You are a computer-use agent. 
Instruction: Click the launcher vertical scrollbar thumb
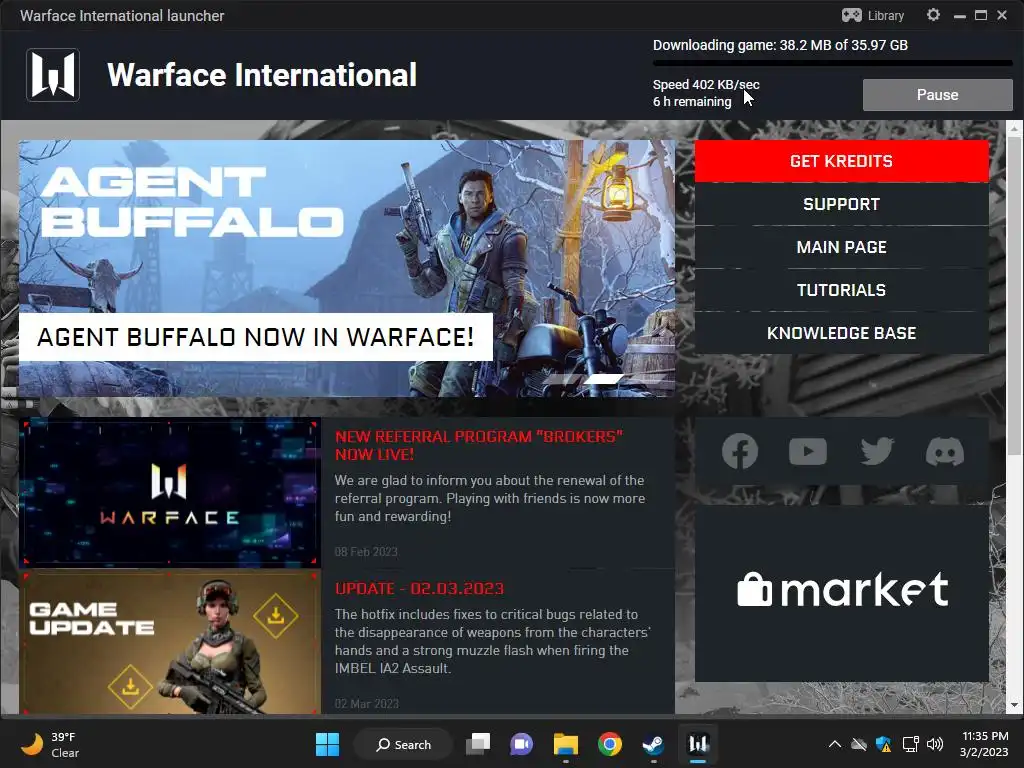click(x=1014, y=296)
